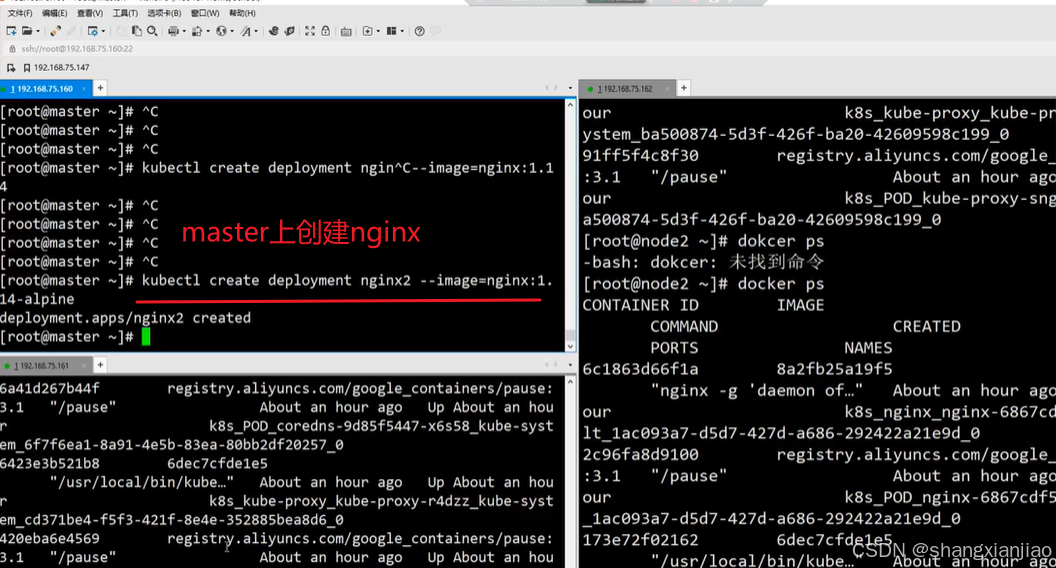Expand the Font dropdown arrow
1056x568 pixels.
click(x=256, y=31)
